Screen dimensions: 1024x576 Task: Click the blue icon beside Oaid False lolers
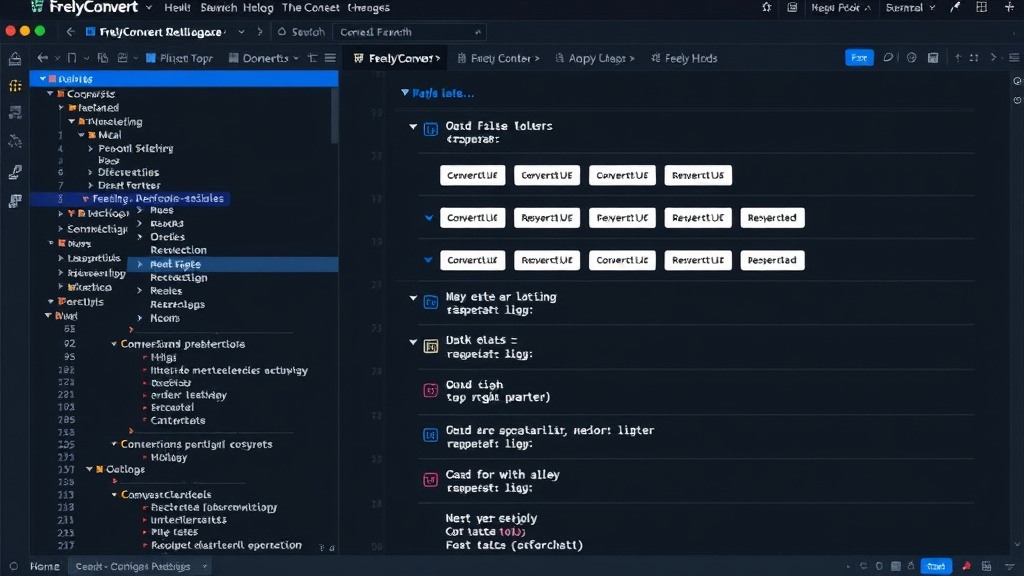click(430, 129)
